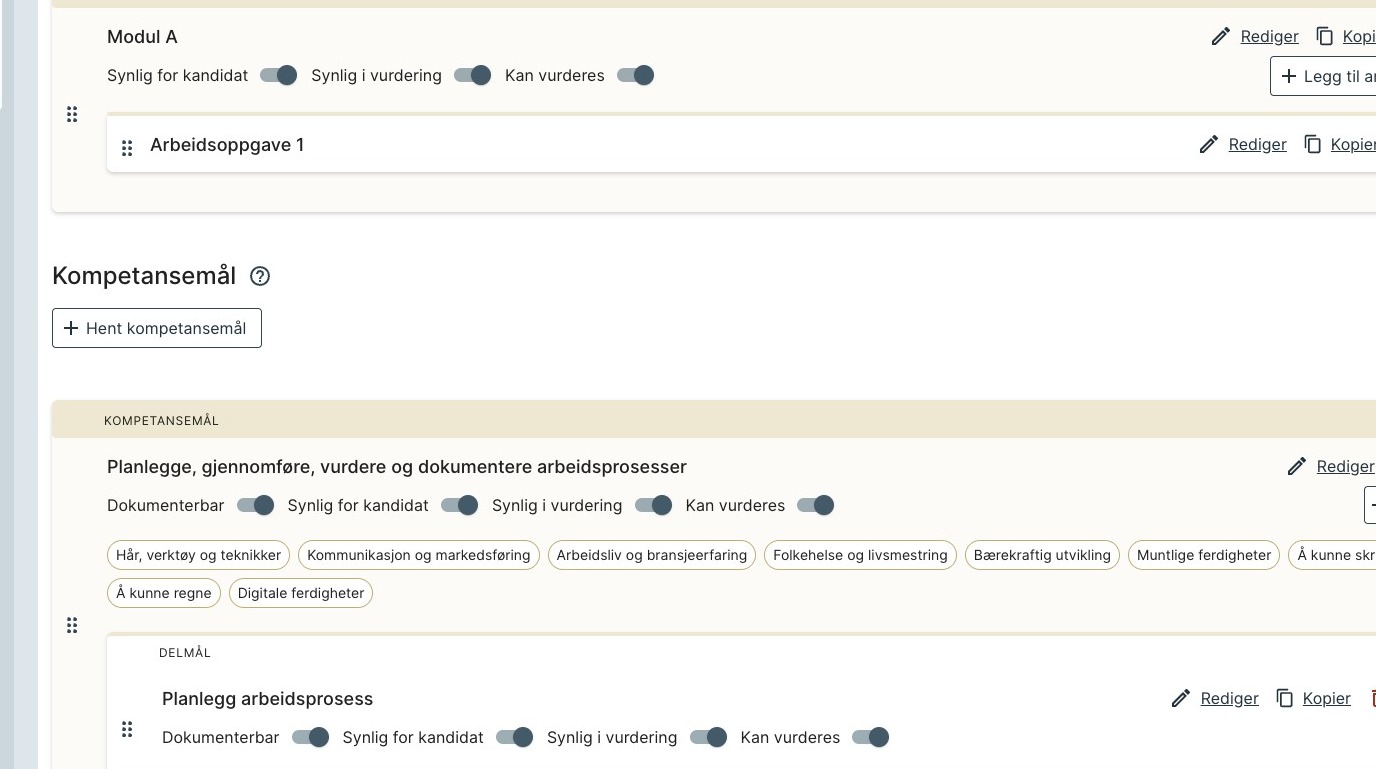The image size is (1376, 769).
Task: Click the Digitale ferdigheter tag chip
Action: pos(301,593)
